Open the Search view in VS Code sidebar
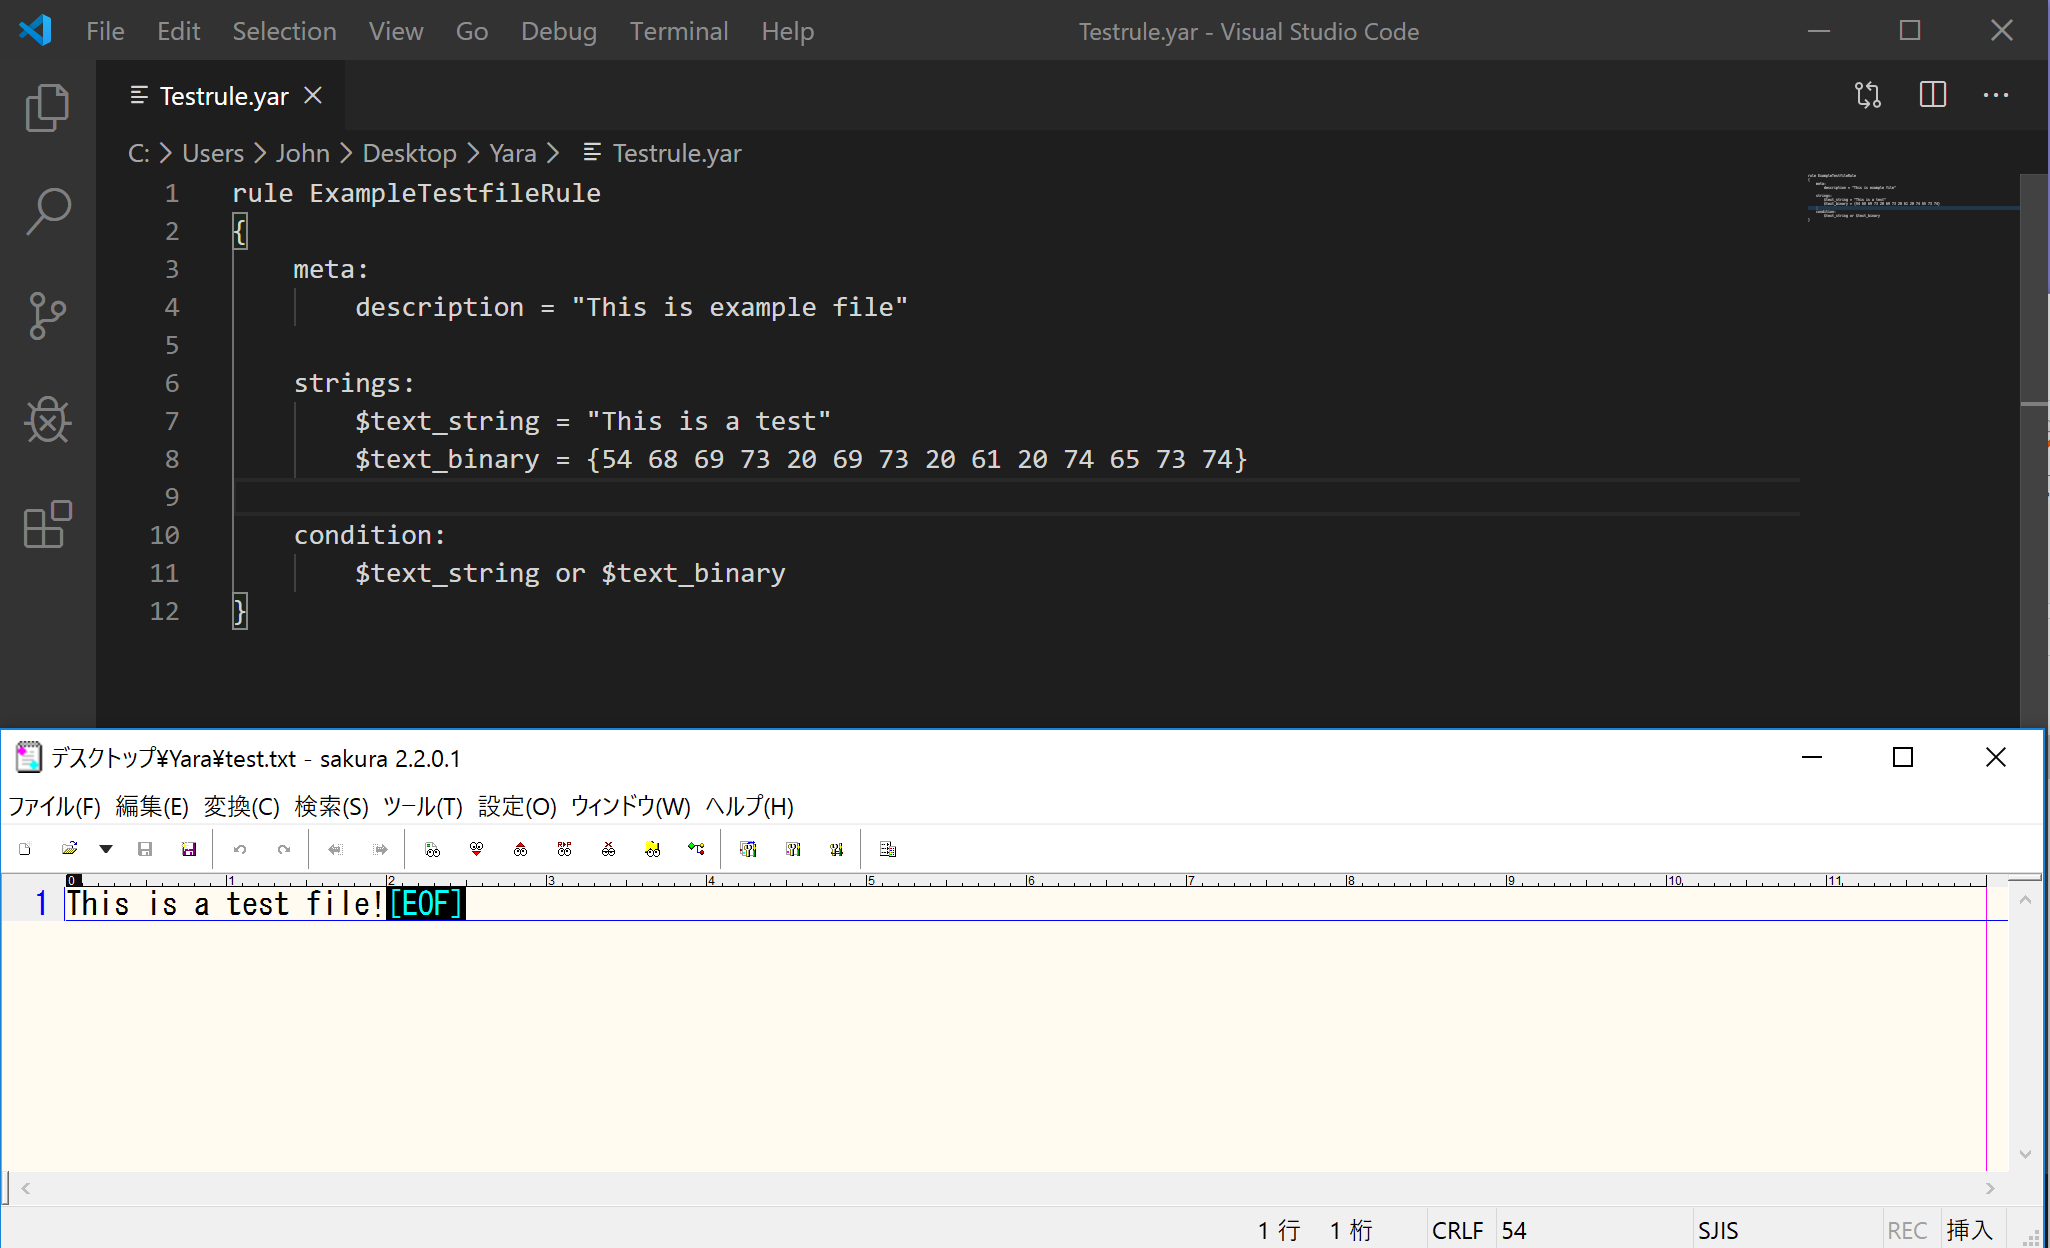 47,210
